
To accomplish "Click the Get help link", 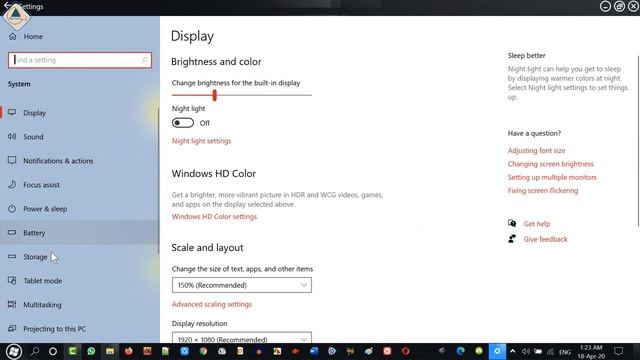I will click(537, 224).
